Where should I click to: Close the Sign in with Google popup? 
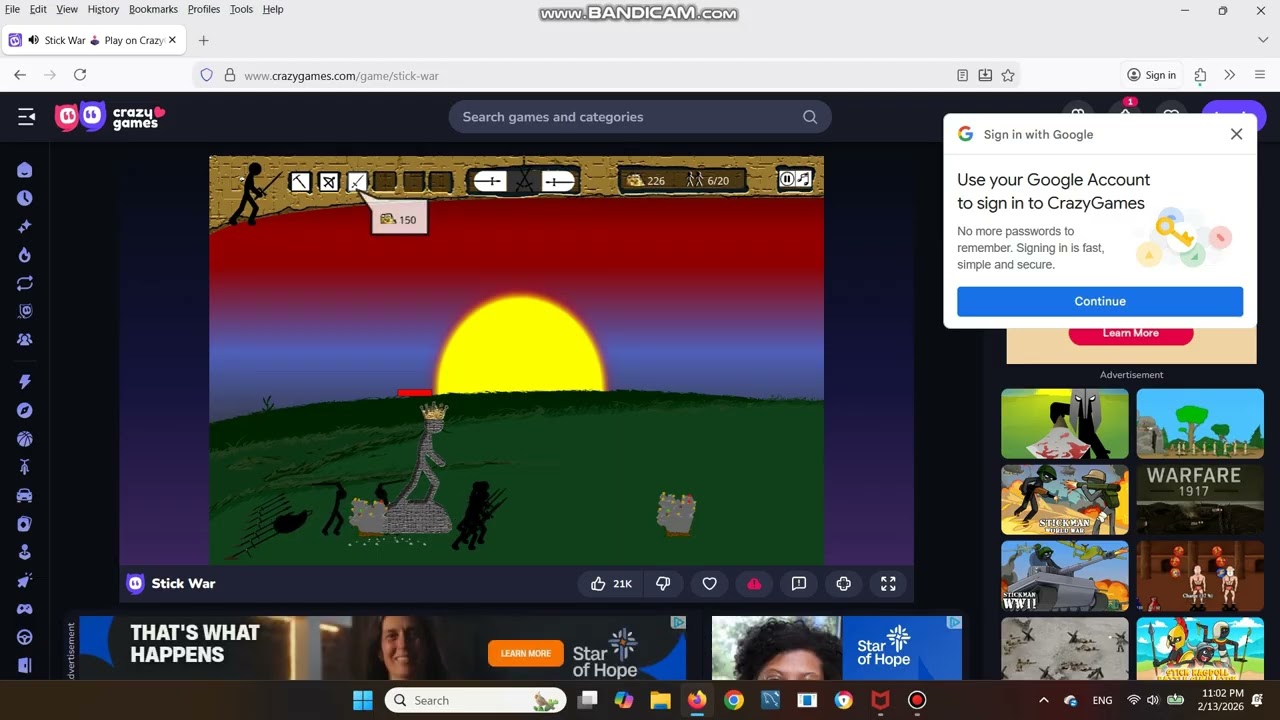click(1236, 134)
